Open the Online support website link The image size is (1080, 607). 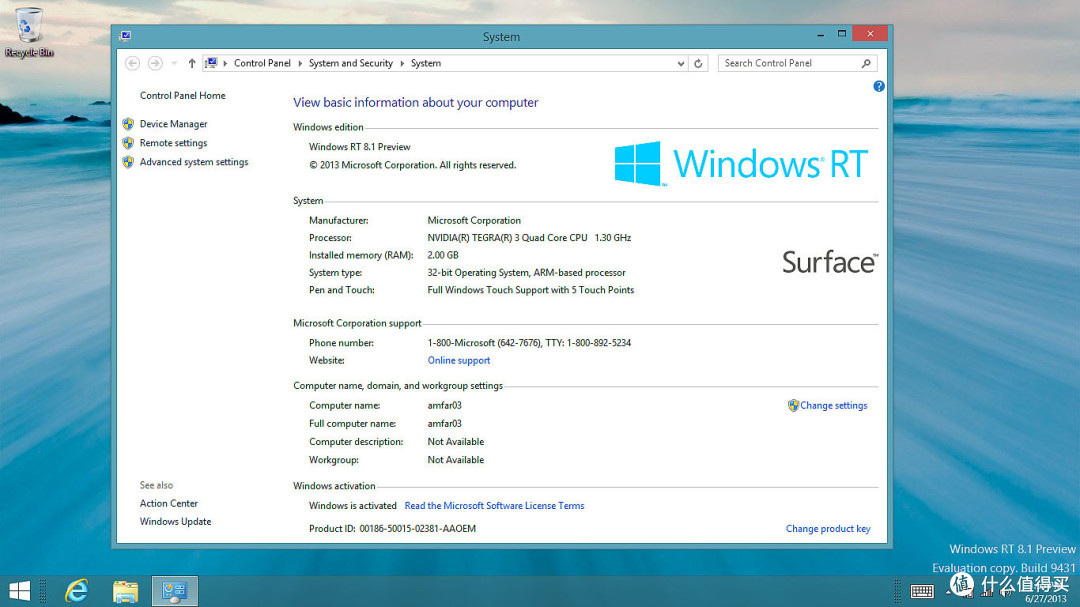pyautogui.click(x=459, y=360)
